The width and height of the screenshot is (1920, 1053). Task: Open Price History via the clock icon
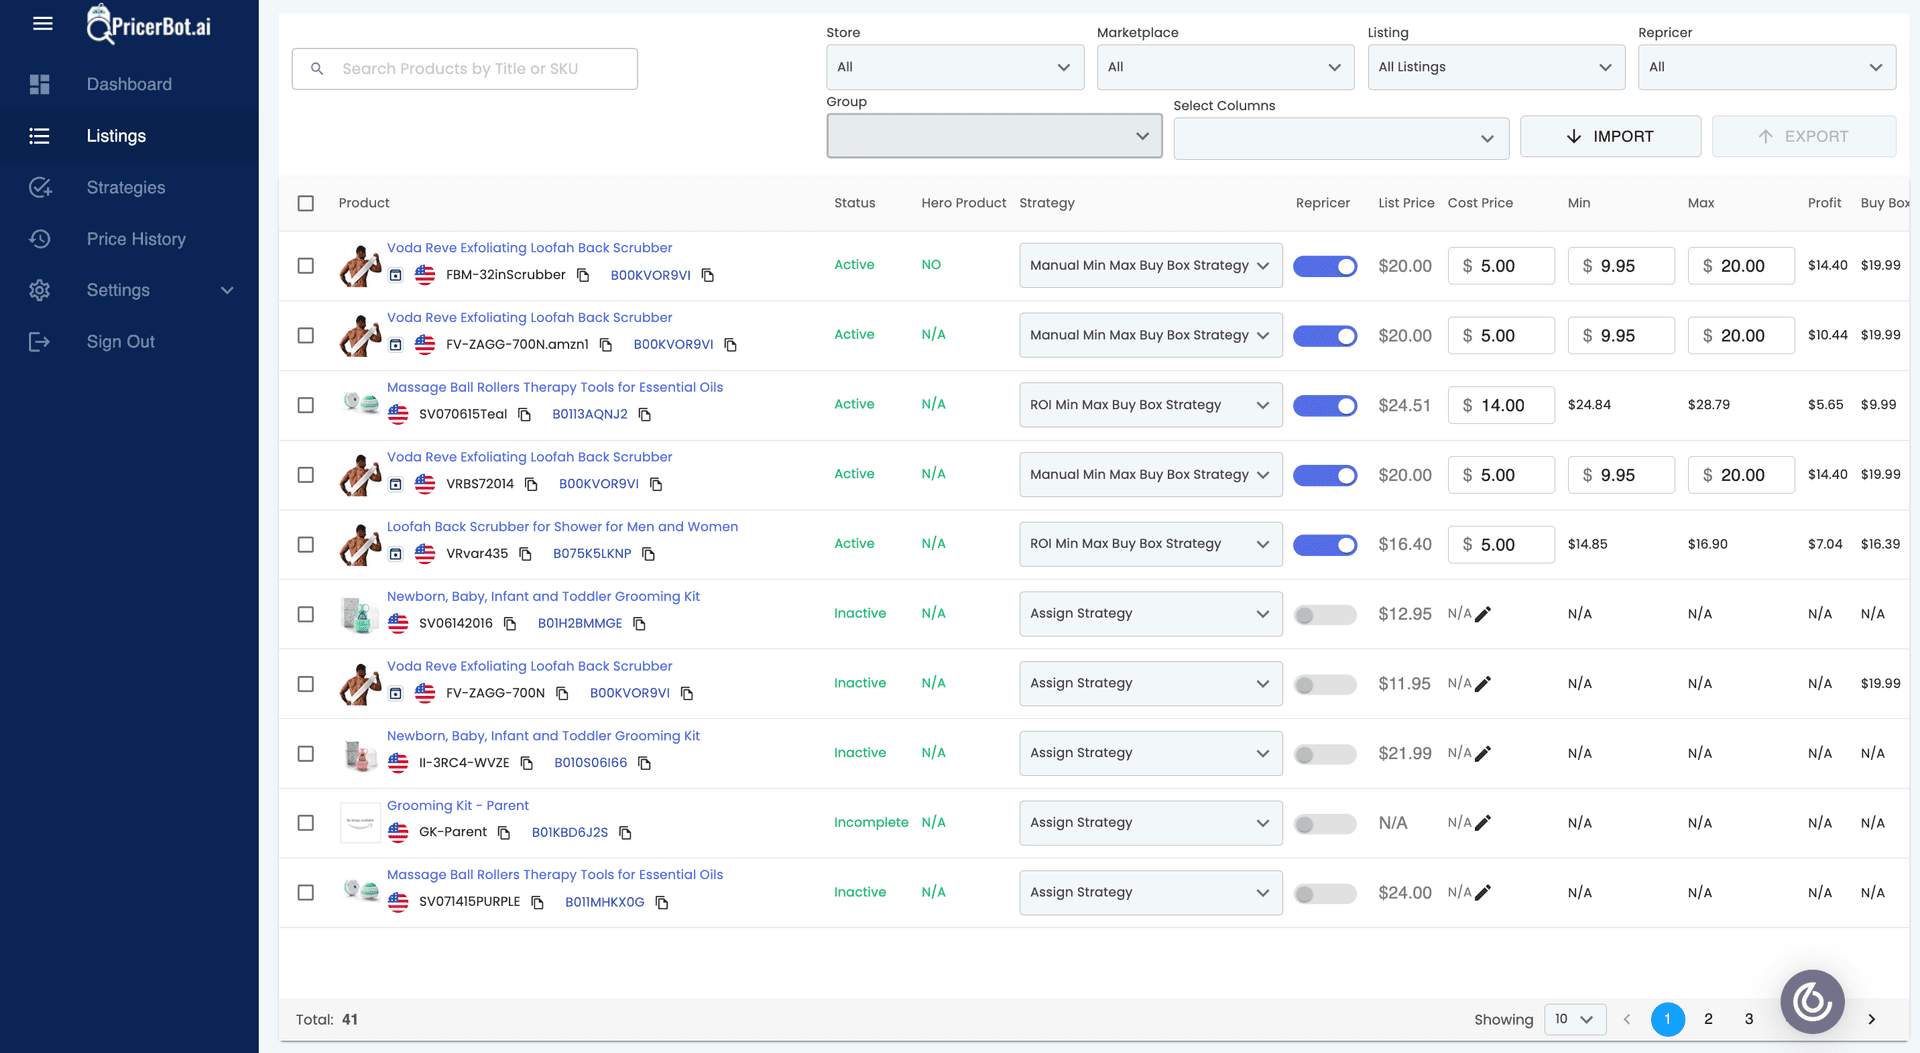click(x=40, y=239)
